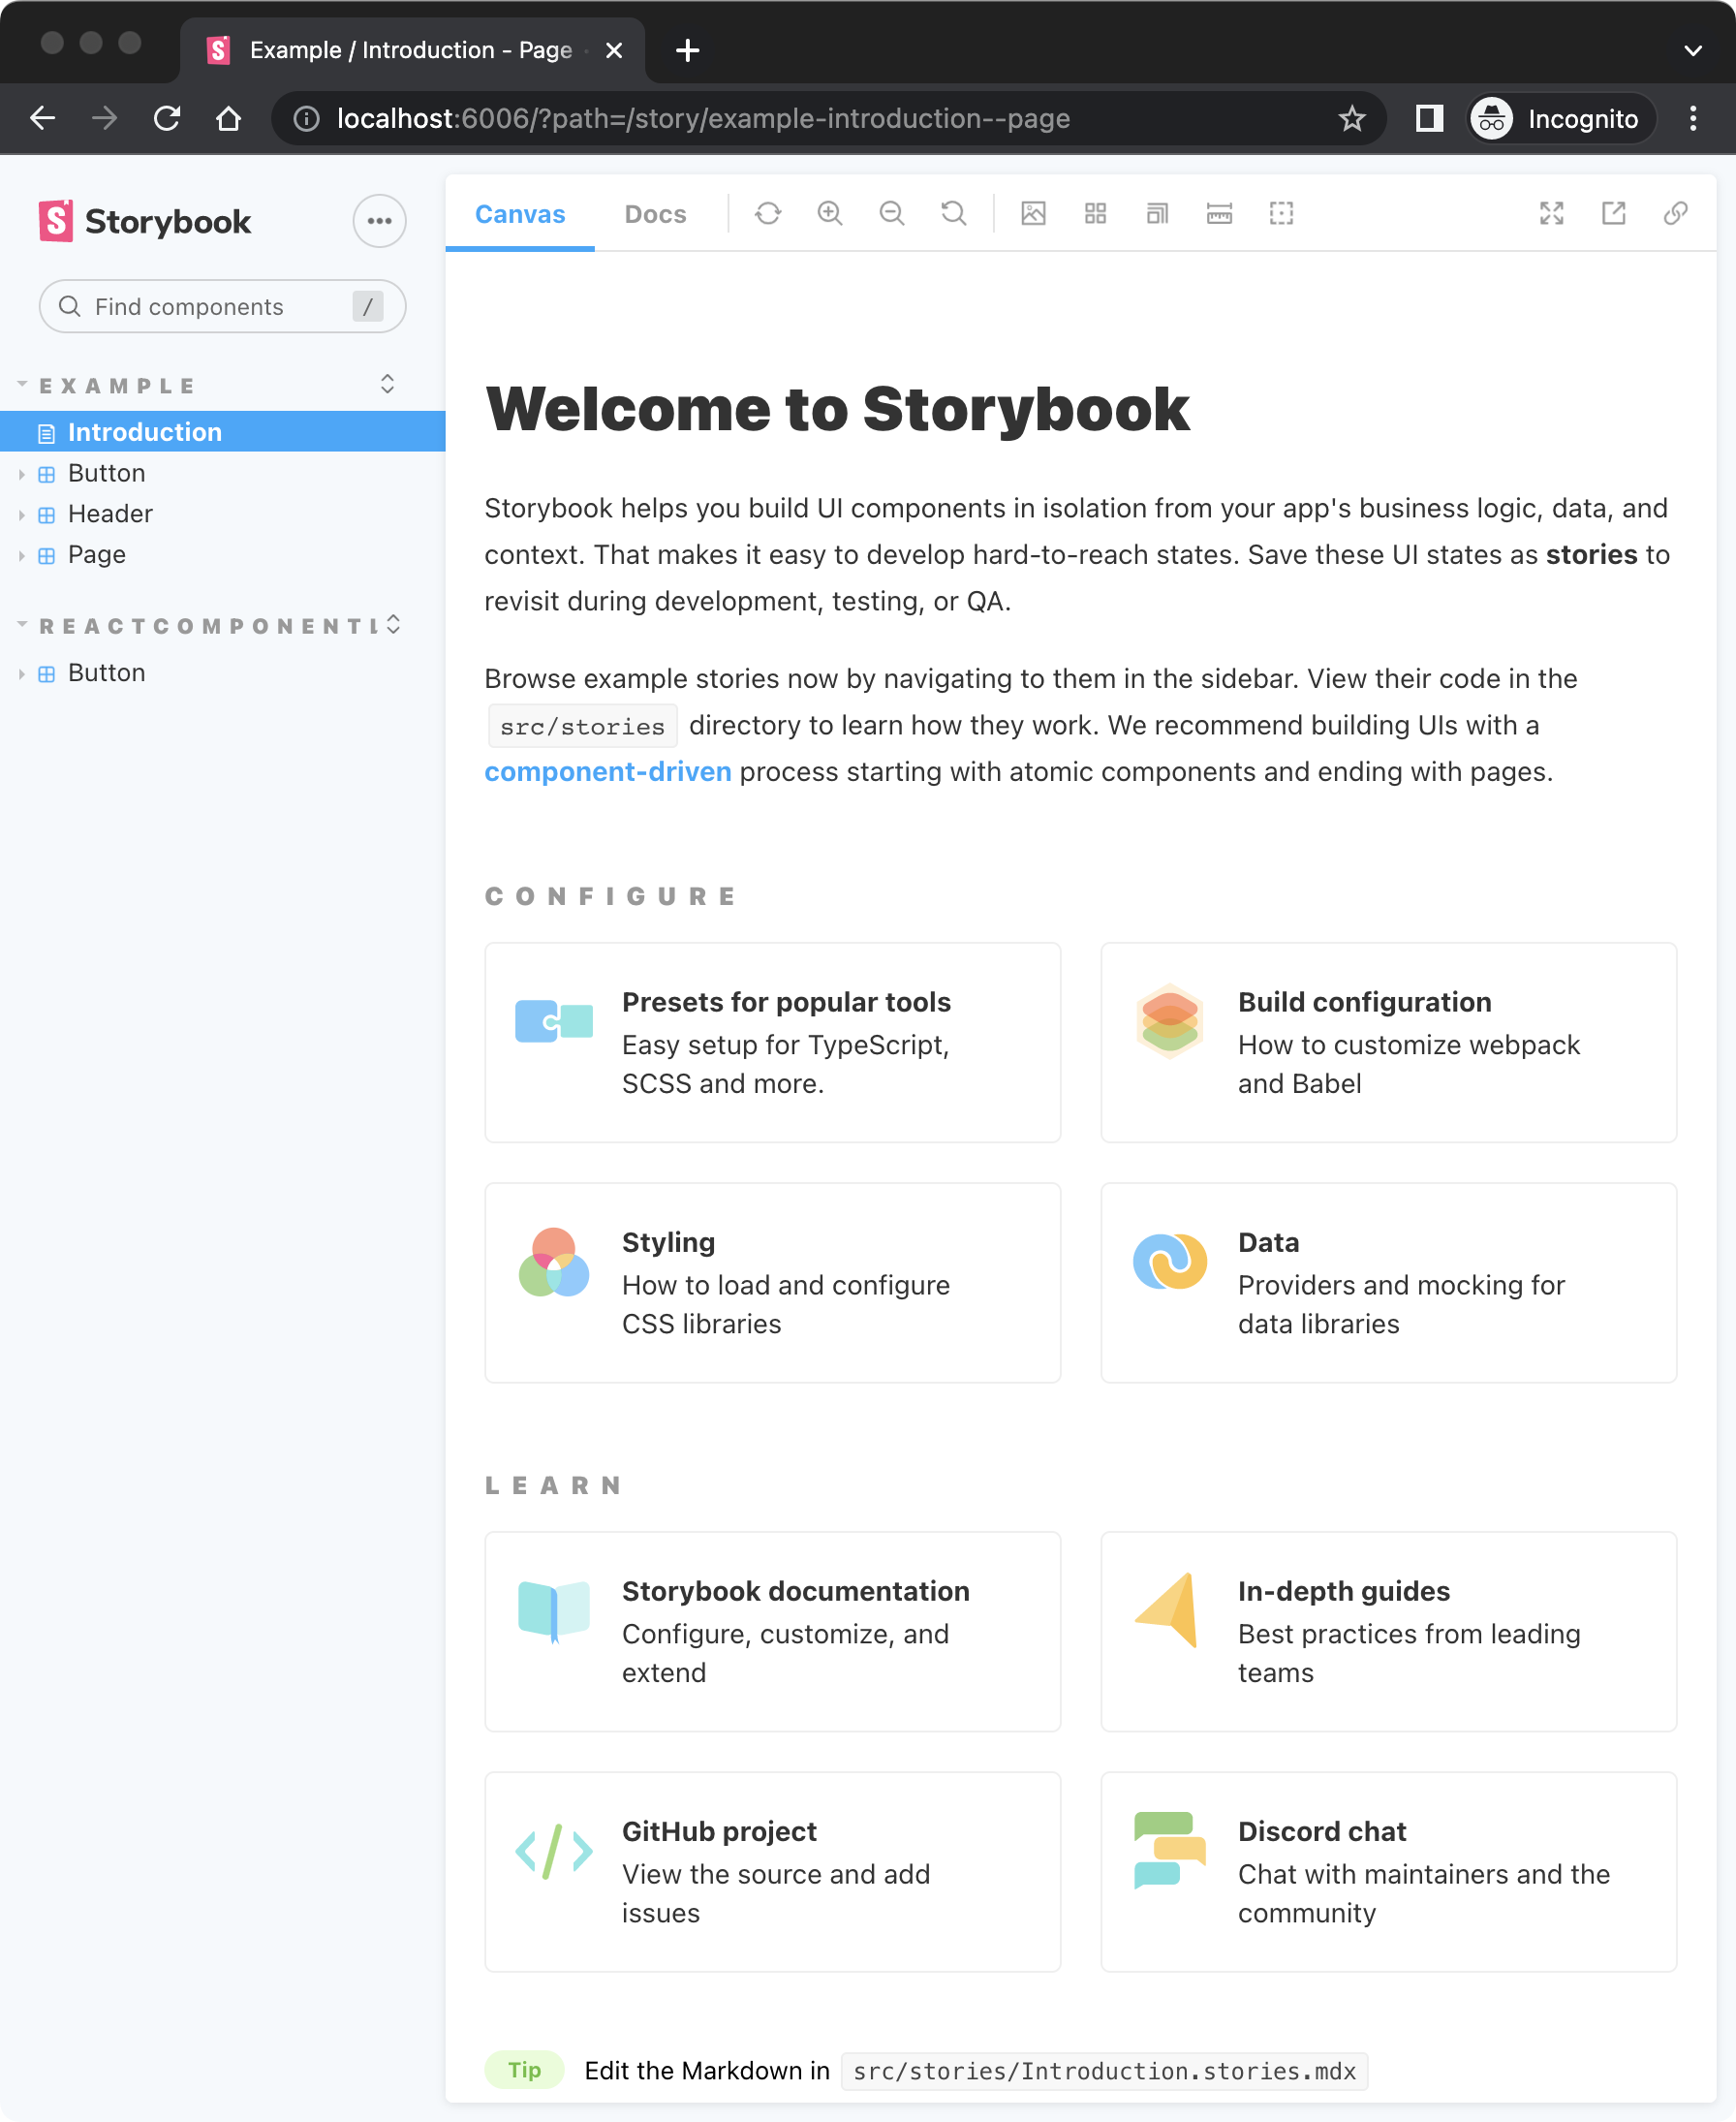
Task: Click the remount component icon in toolbar
Action: click(768, 213)
